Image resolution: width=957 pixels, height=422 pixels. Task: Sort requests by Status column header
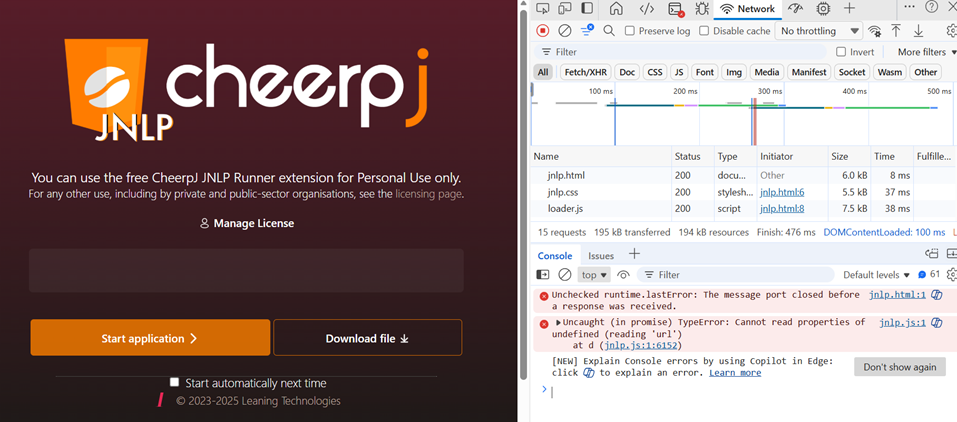click(693, 156)
